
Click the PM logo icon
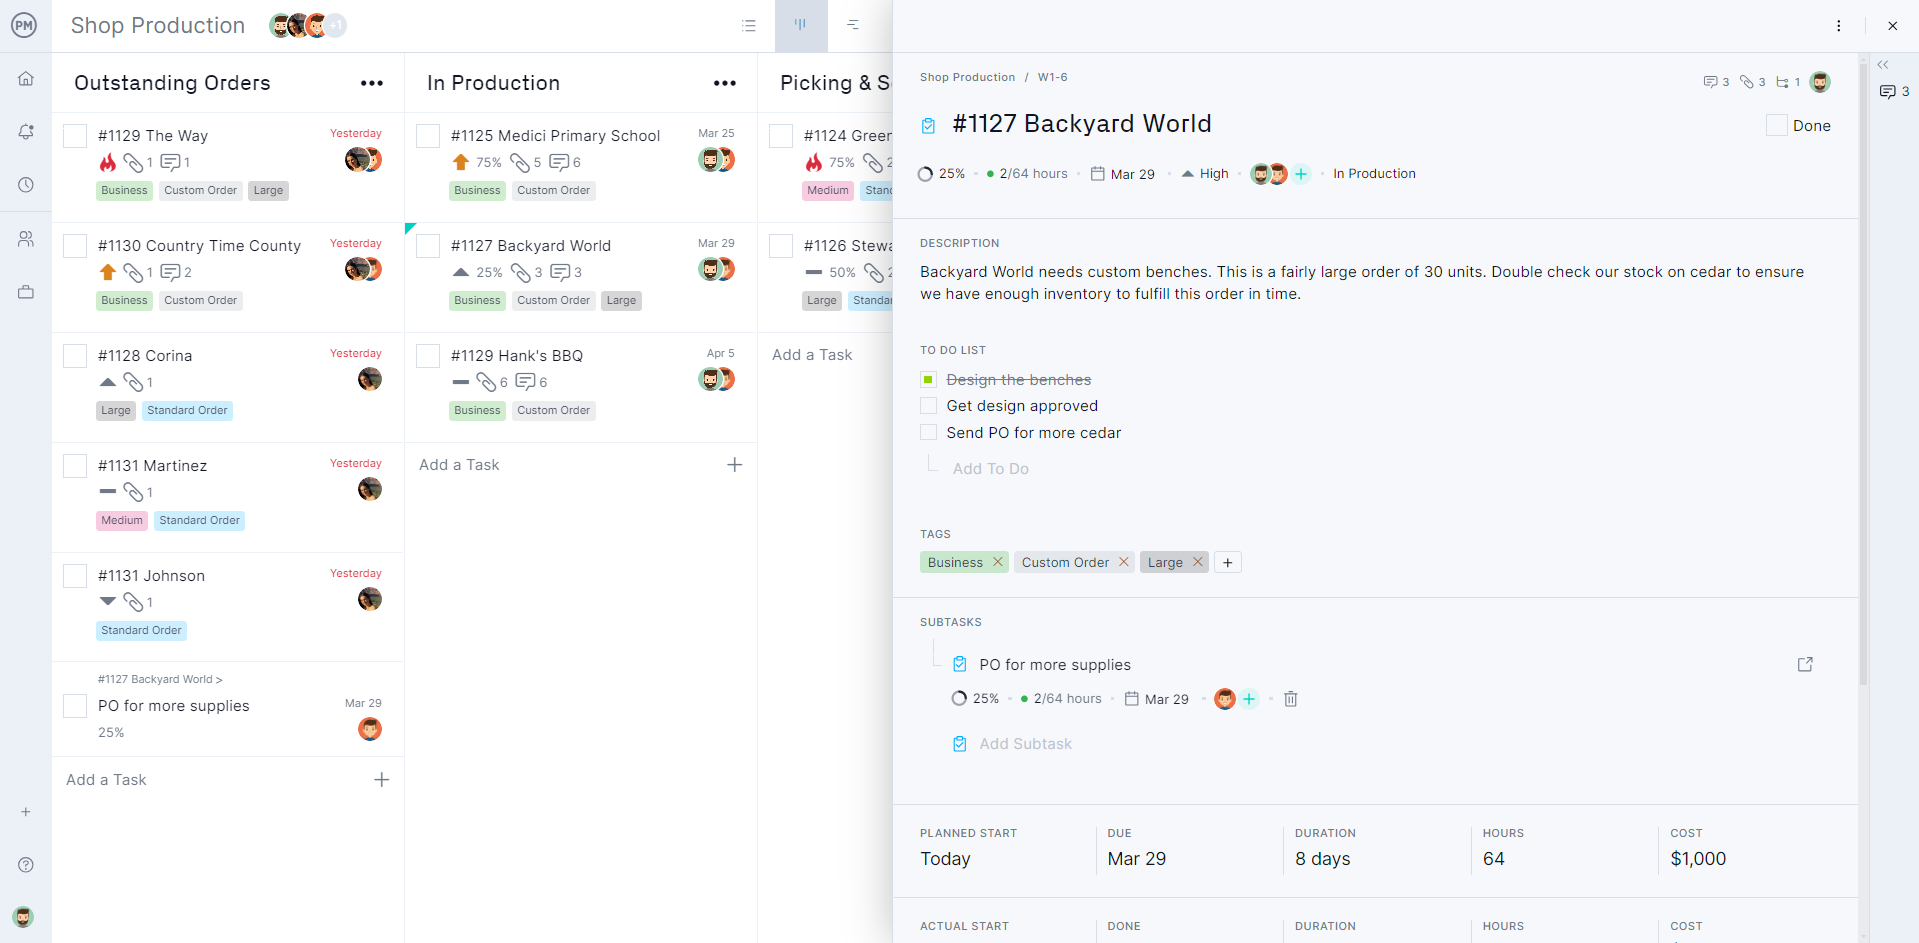click(x=24, y=25)
